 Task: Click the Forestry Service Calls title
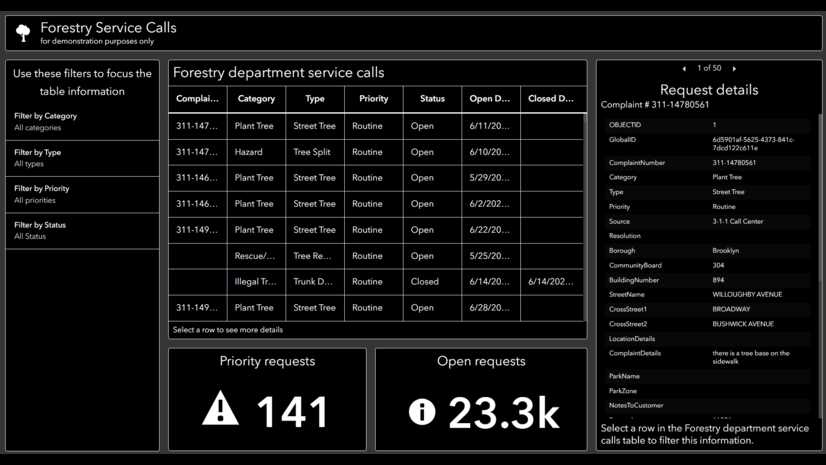109,27
